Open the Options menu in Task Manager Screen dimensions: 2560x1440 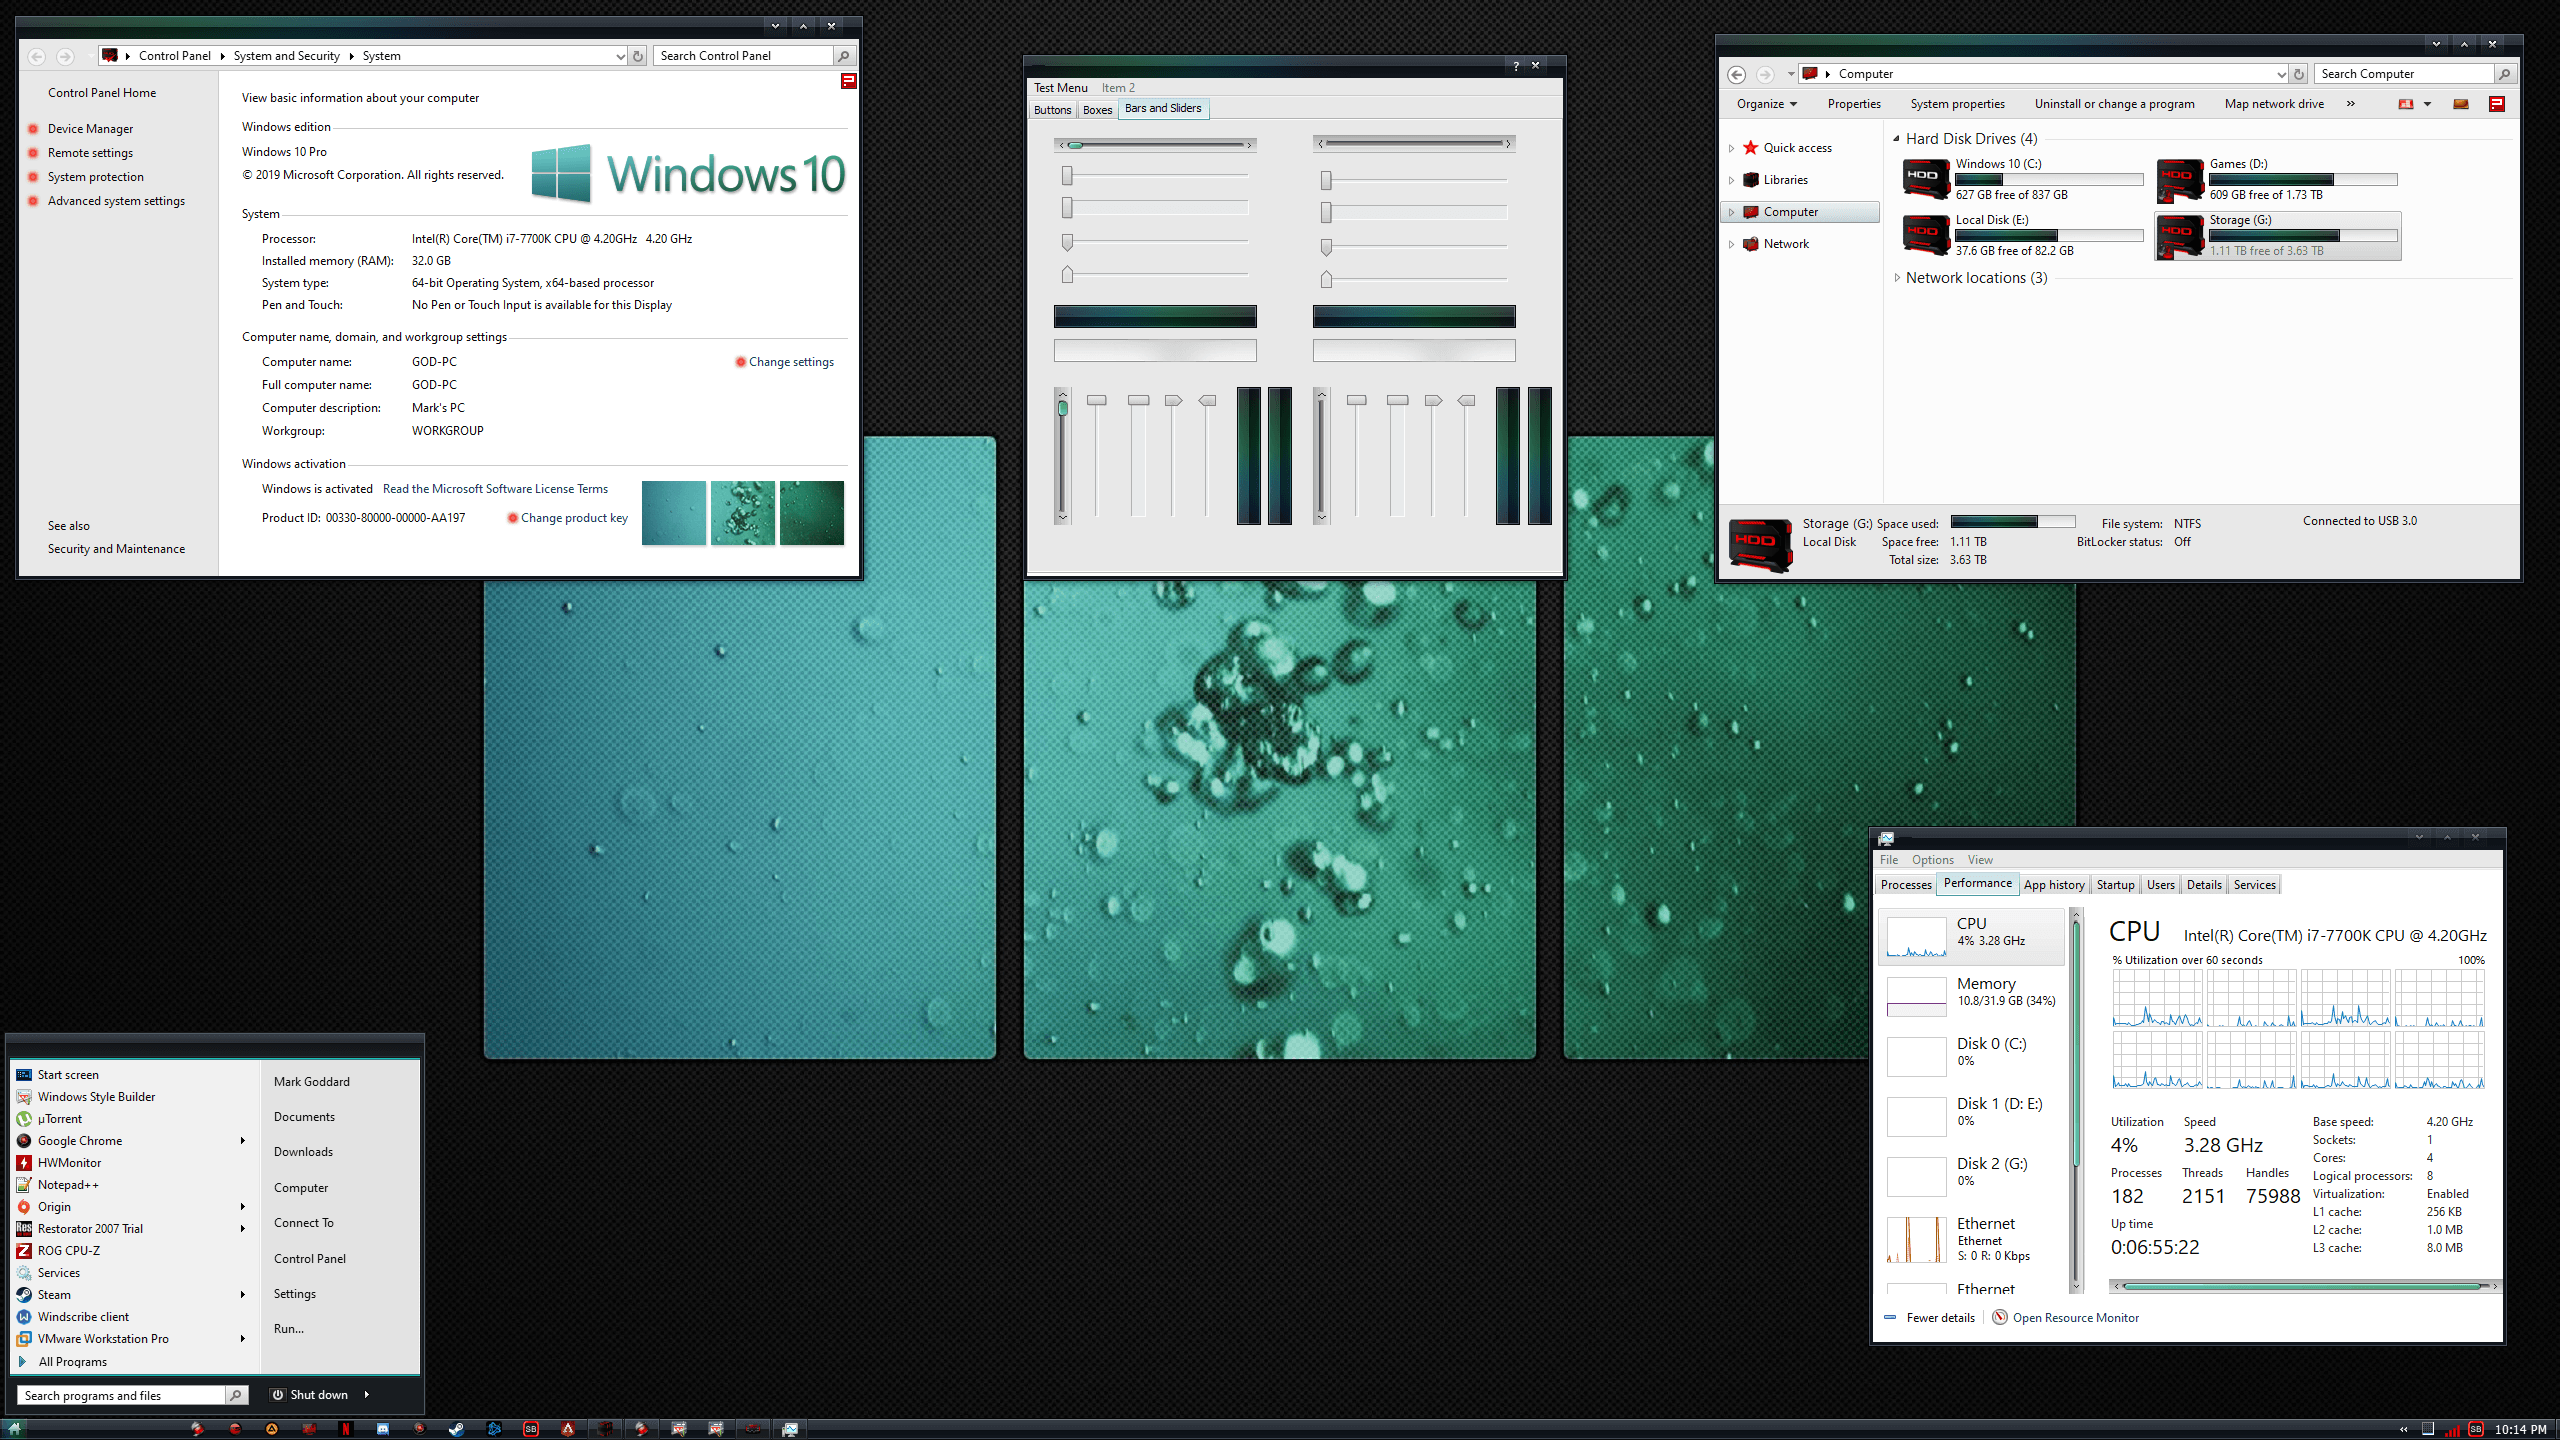point(1932,860)
